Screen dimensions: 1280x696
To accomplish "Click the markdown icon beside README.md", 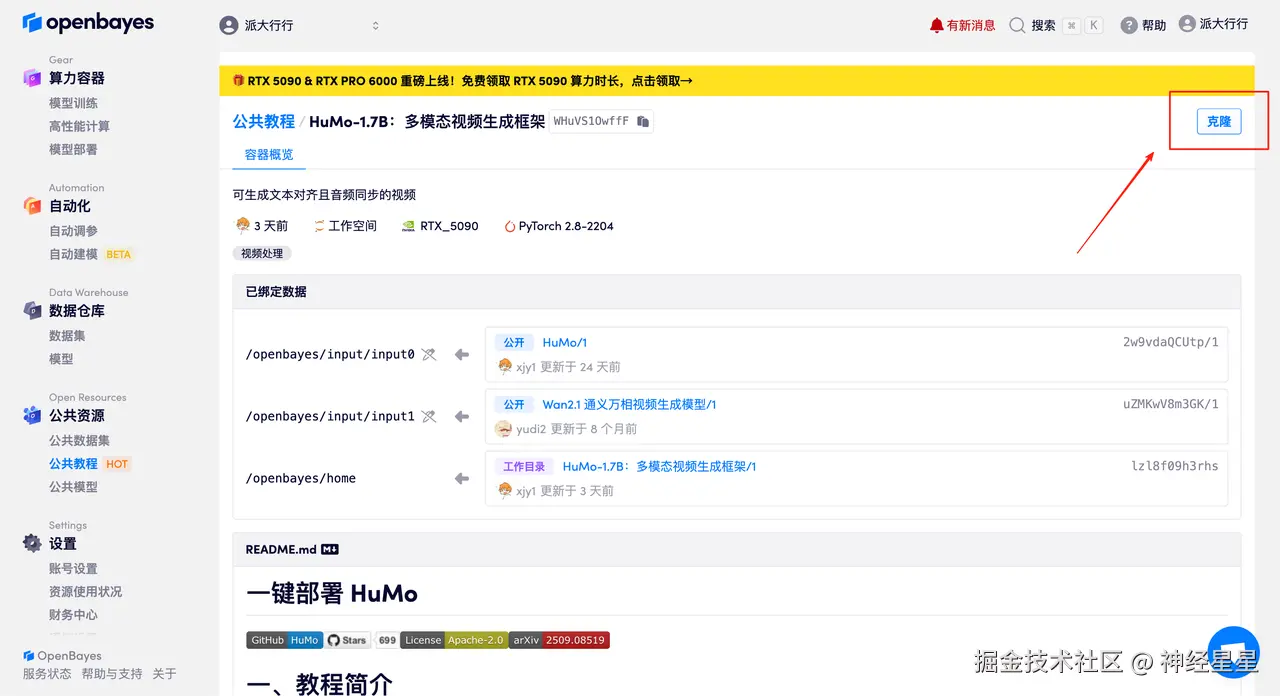I will coord(330,549).
